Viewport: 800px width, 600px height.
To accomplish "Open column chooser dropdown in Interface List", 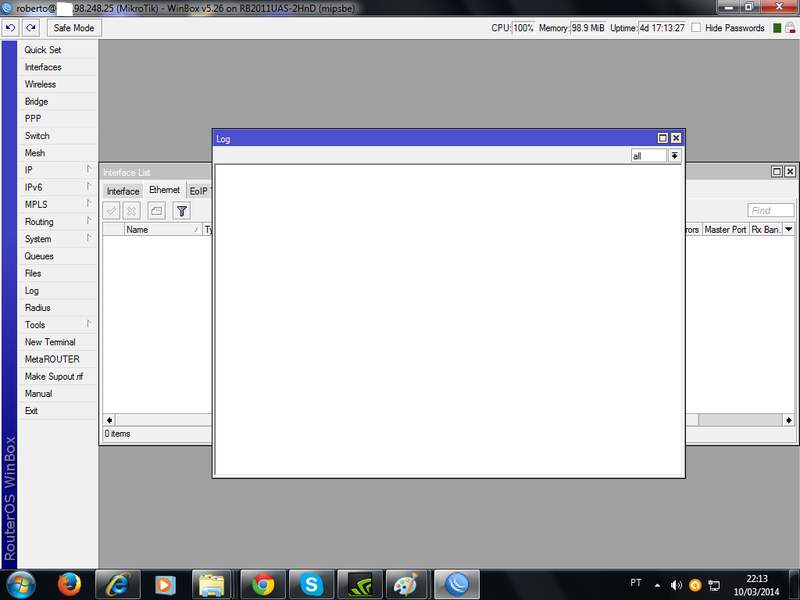I will (x=789, y=230).
